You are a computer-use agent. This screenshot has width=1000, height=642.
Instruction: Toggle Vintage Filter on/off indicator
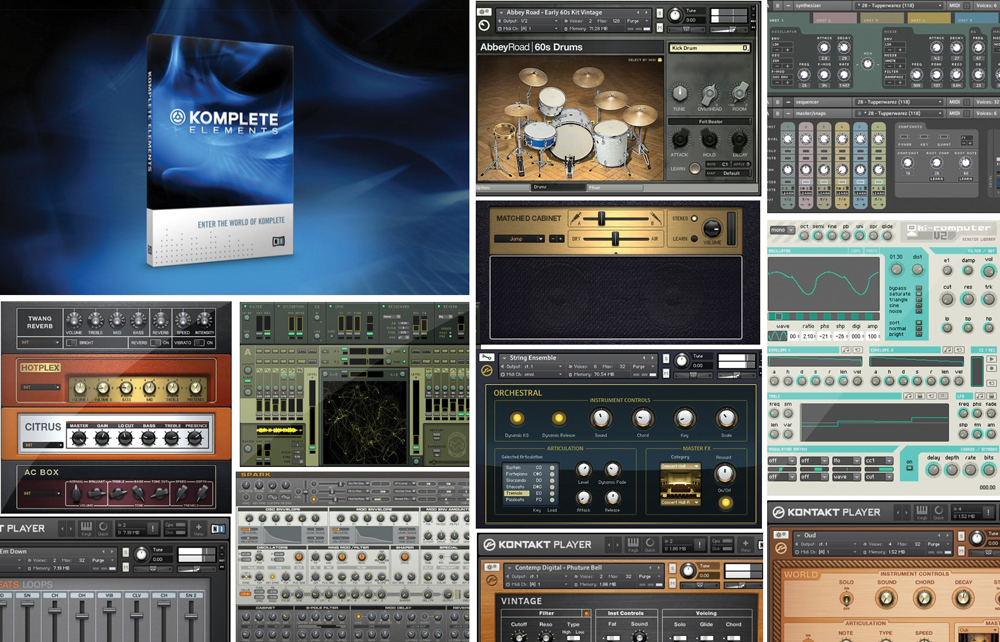point(586,613)
